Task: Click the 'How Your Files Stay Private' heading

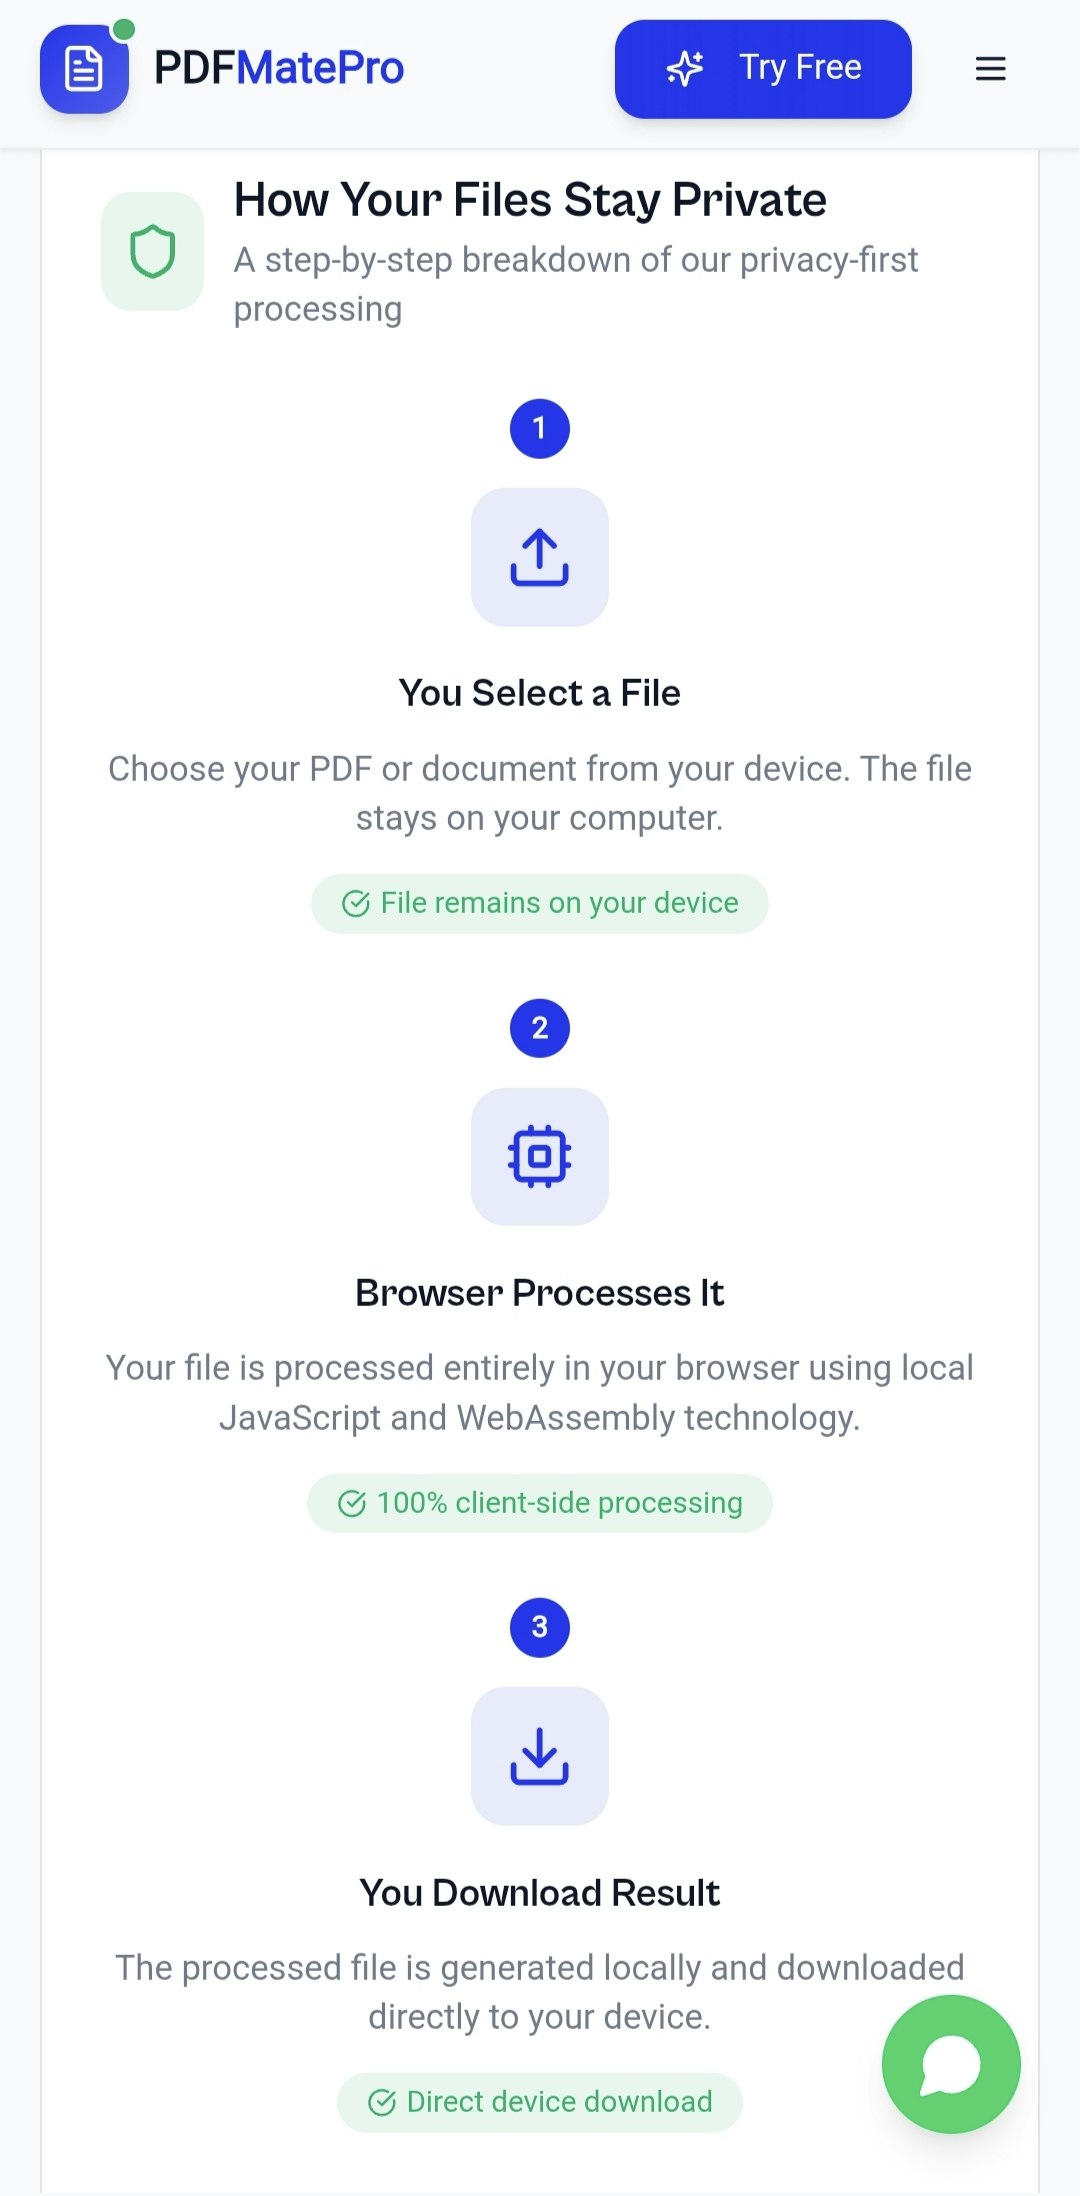Action: pos(530,198)
